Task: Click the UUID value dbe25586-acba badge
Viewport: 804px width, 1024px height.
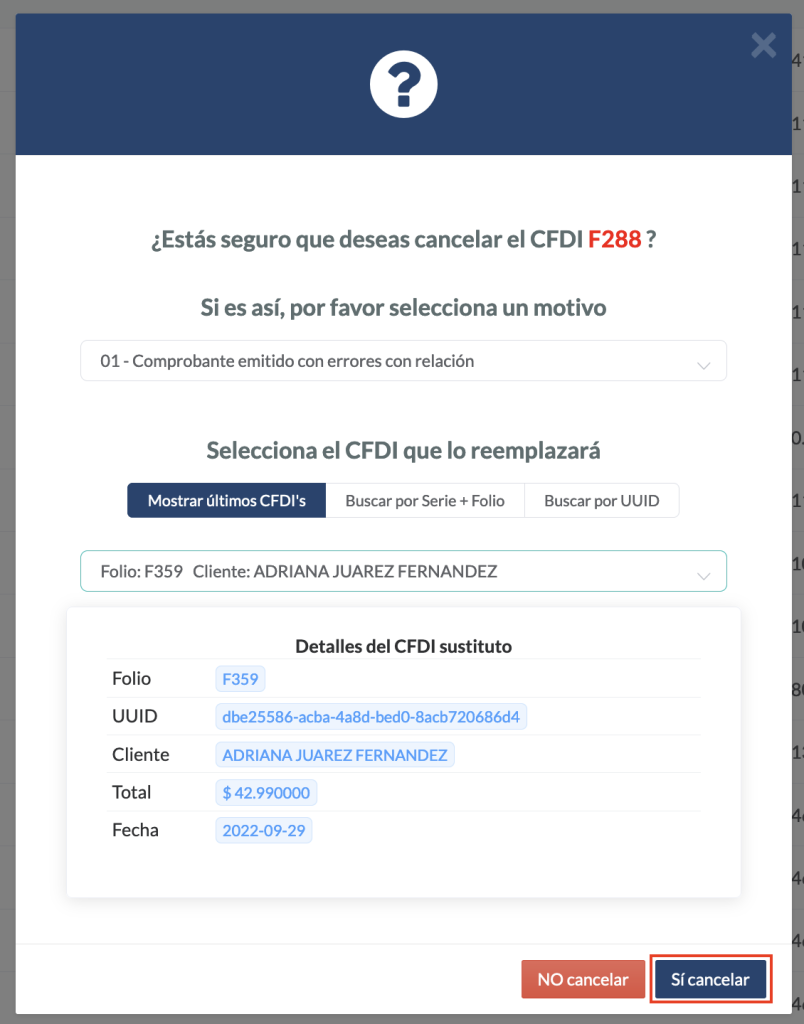Action: click(x=372, y=717)
